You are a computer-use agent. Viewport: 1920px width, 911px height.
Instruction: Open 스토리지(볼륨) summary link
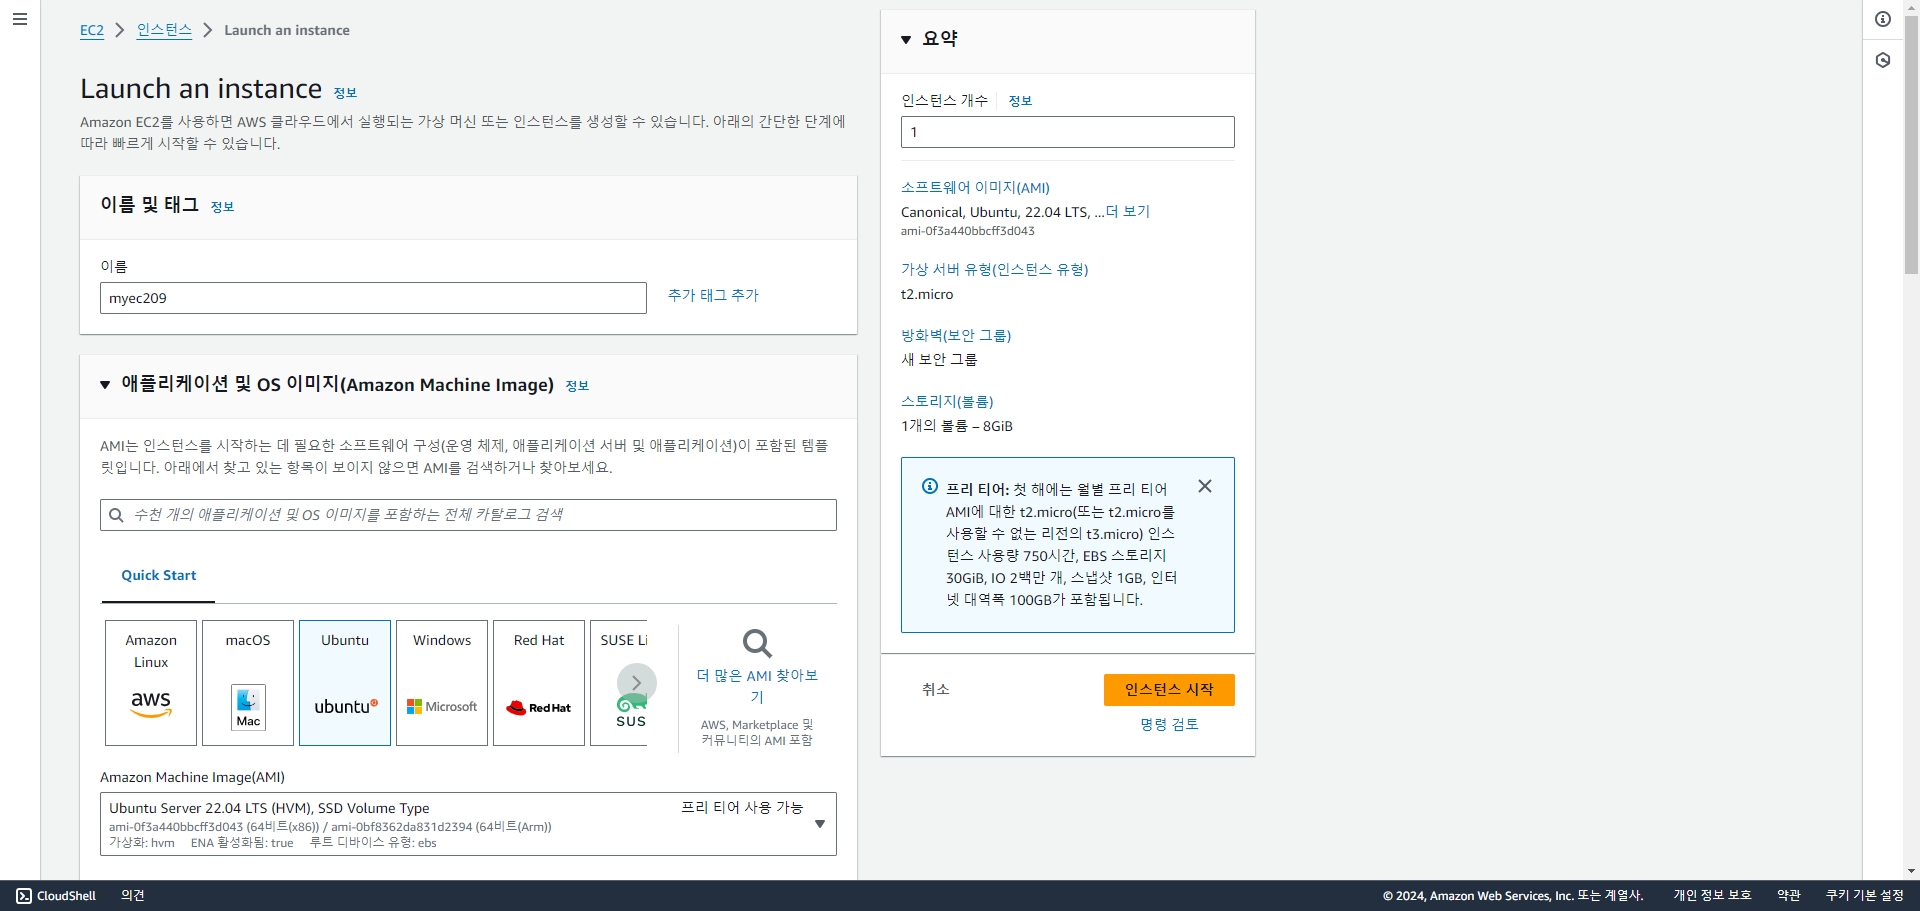coord(947,402)
